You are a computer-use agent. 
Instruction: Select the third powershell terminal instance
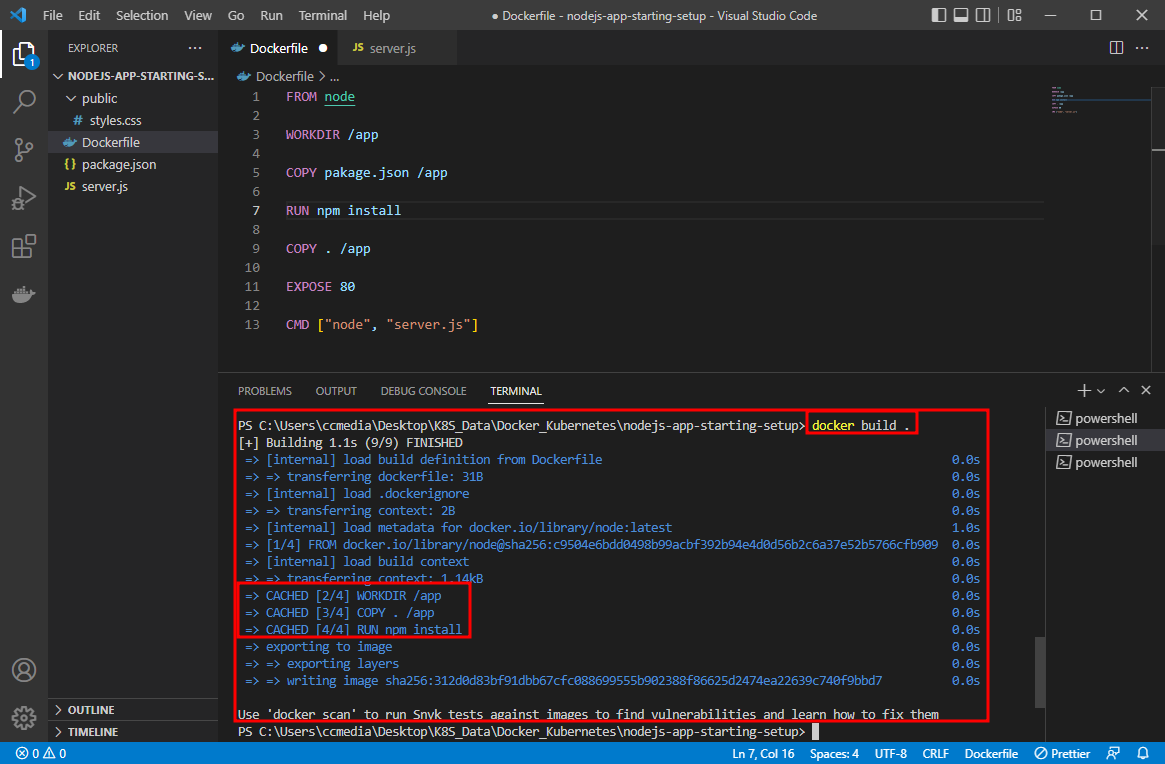point(1105,462)
